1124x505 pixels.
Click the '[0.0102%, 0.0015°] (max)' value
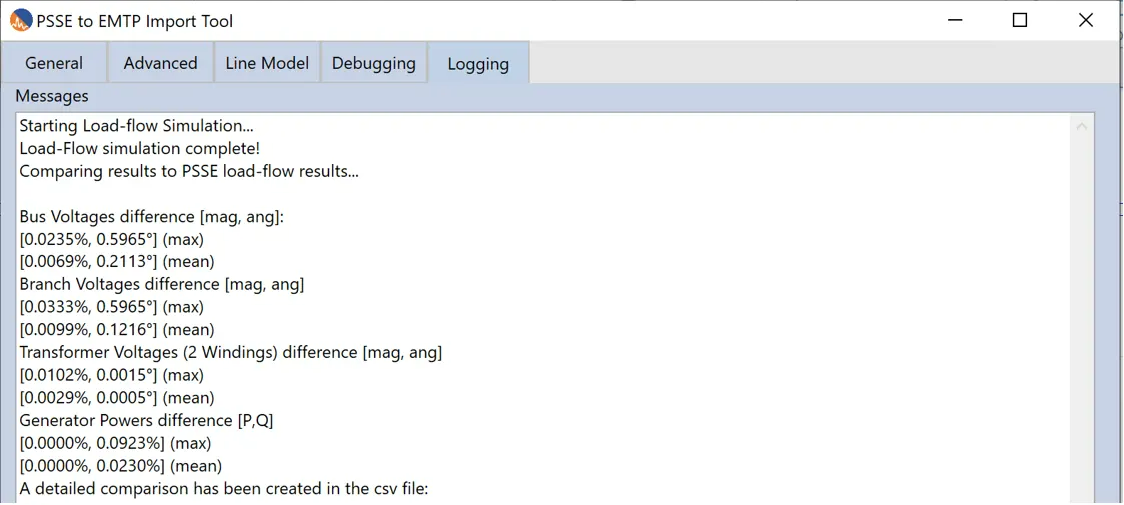[112, 375]
